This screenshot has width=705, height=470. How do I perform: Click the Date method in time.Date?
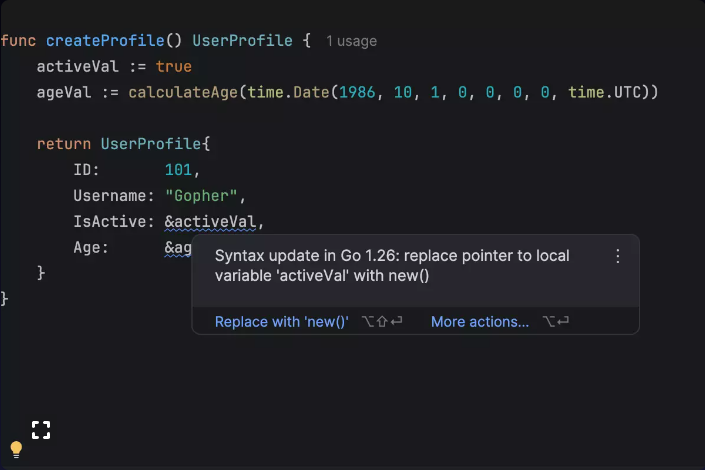pos(311,92)
